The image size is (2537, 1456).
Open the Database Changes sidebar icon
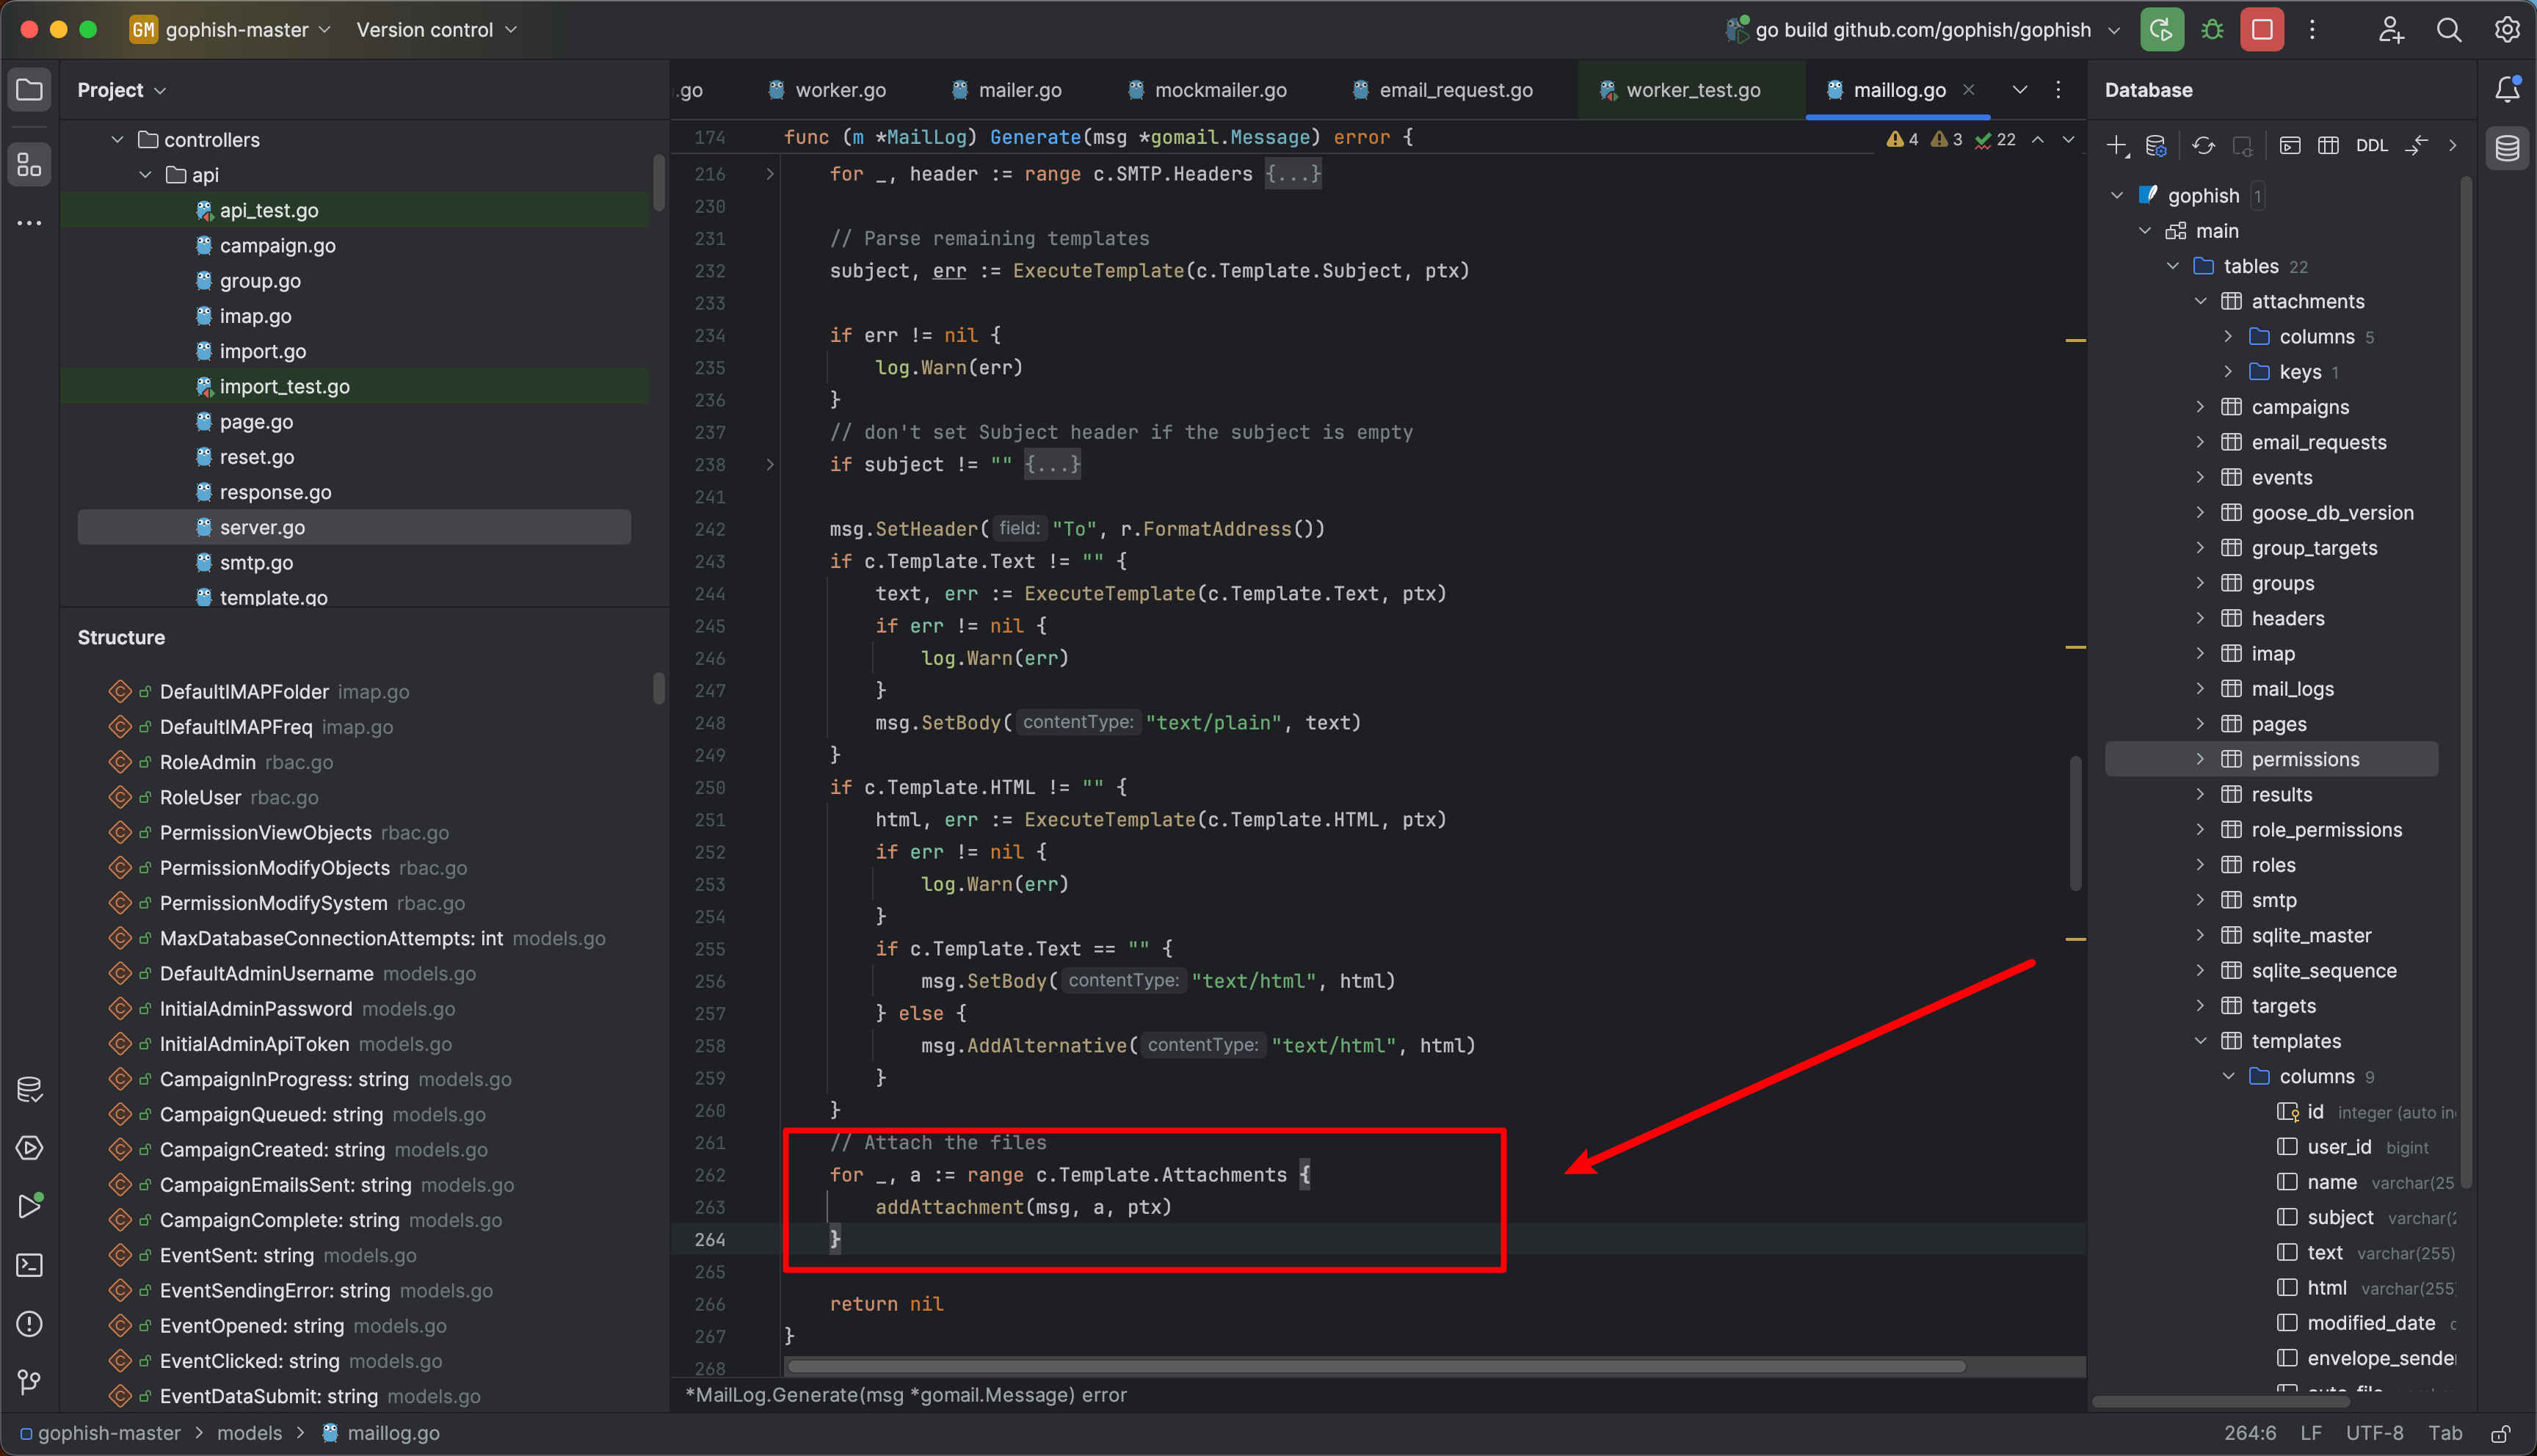point(30,1089)
